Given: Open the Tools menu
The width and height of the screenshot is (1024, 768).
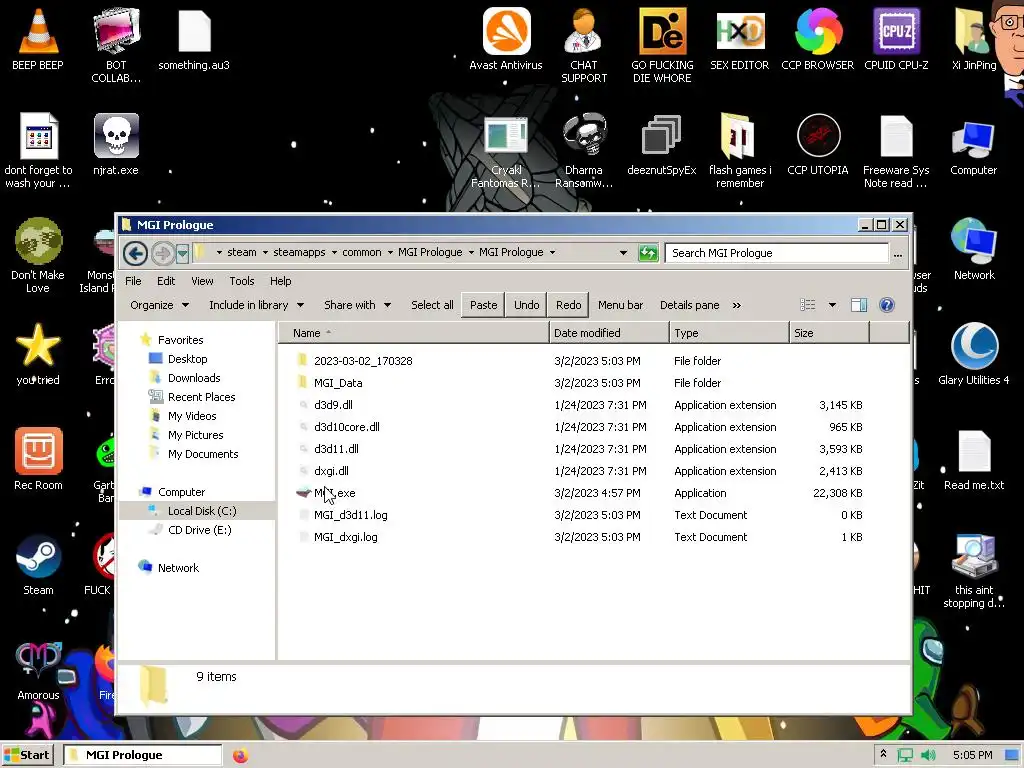Looking at the screenshot, I should [x=242, y=281].
